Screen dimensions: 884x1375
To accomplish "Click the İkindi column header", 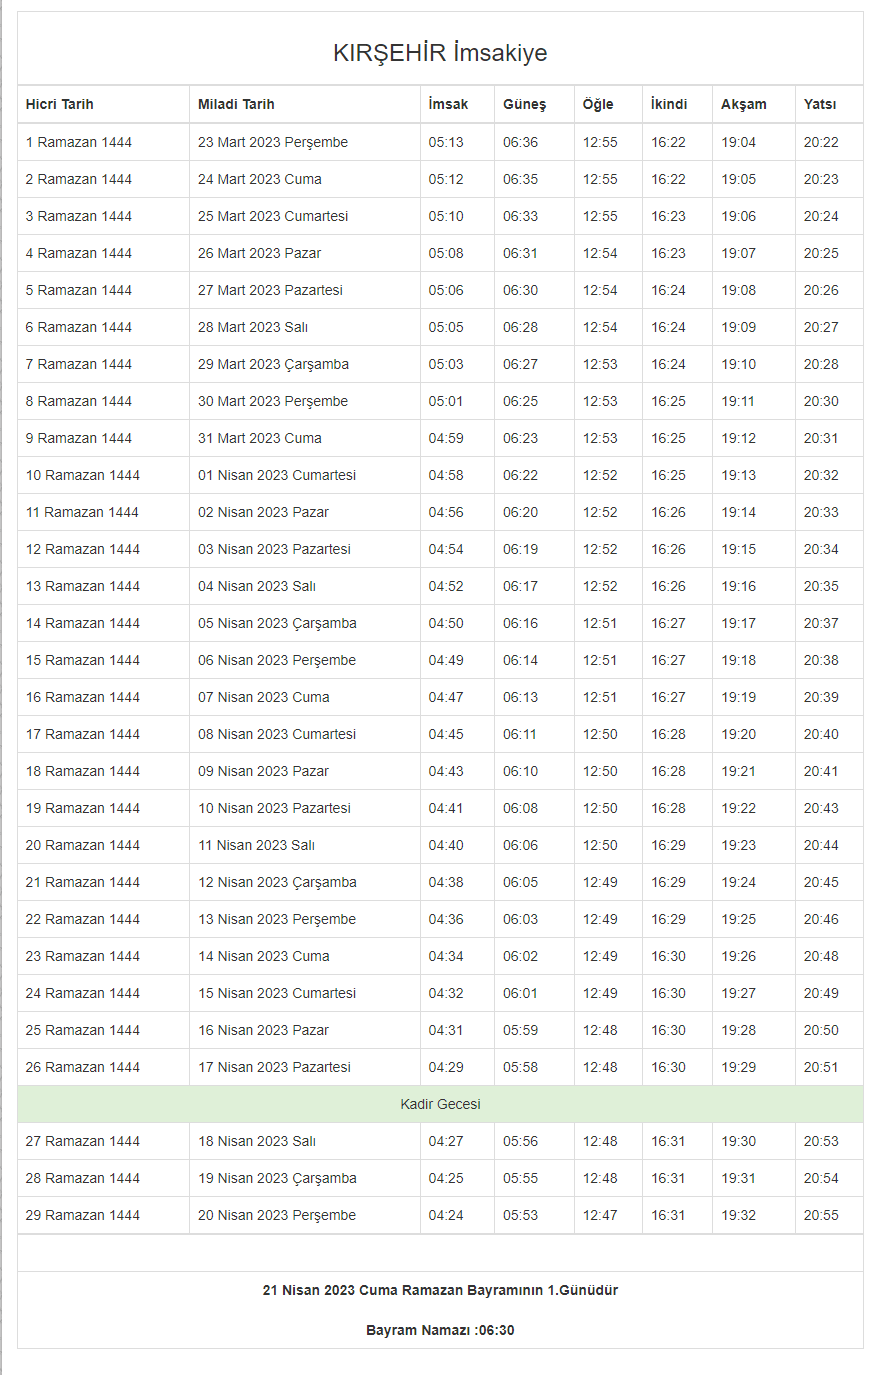I will click(669, 104).
